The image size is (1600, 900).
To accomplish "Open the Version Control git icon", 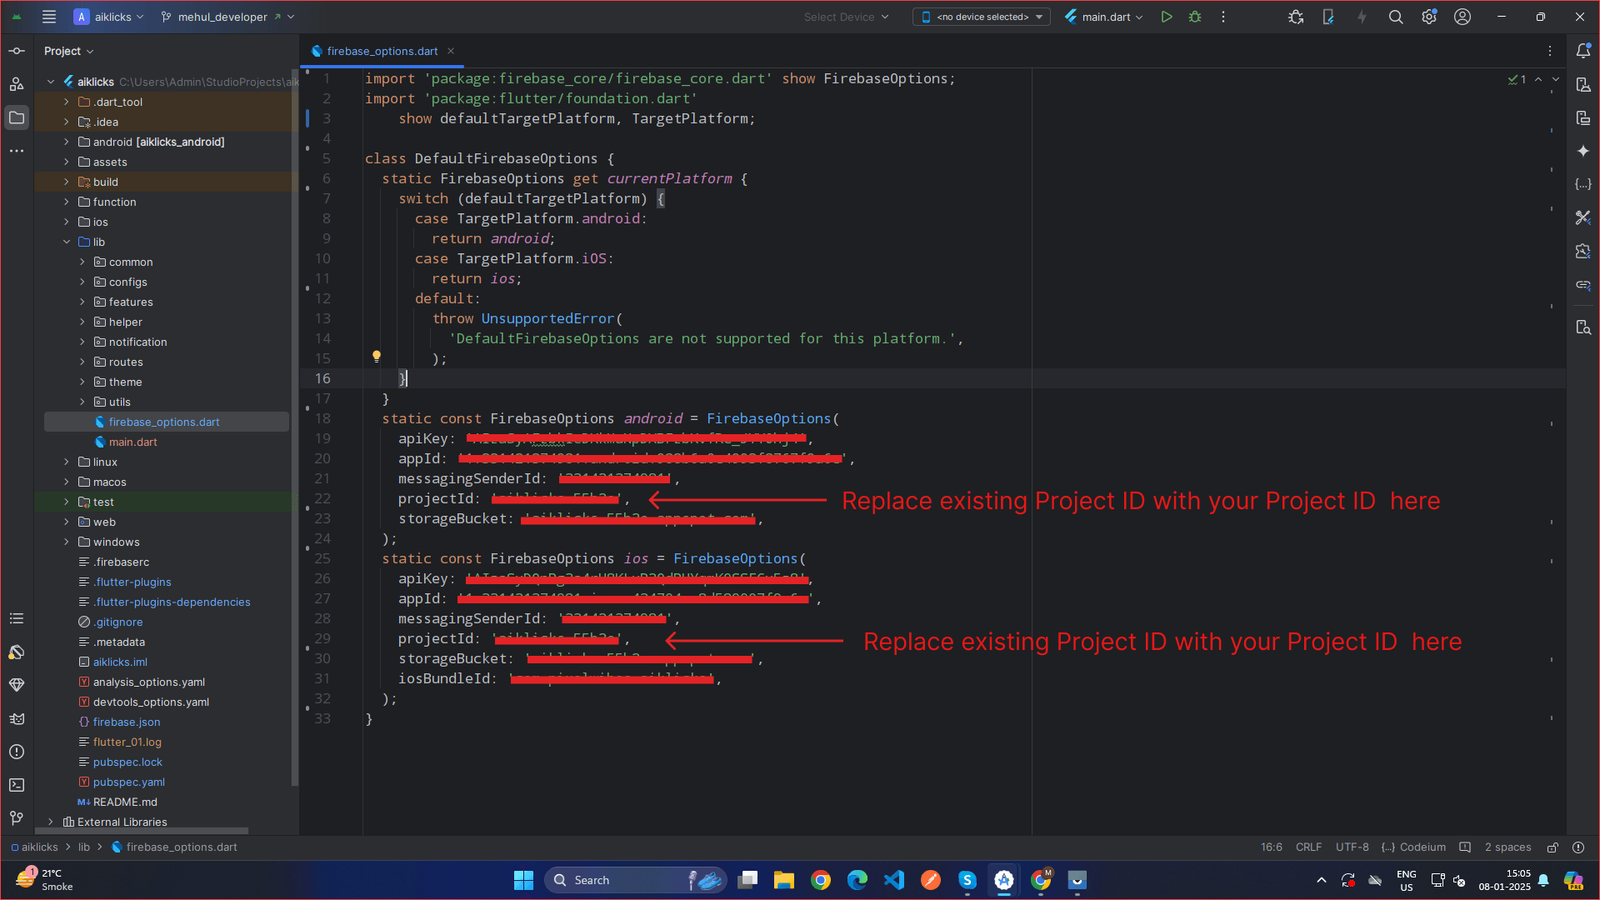I will [17, 818].
